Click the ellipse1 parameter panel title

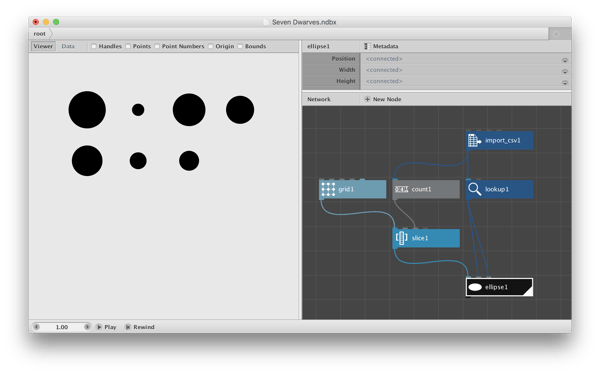click(318, 46)
